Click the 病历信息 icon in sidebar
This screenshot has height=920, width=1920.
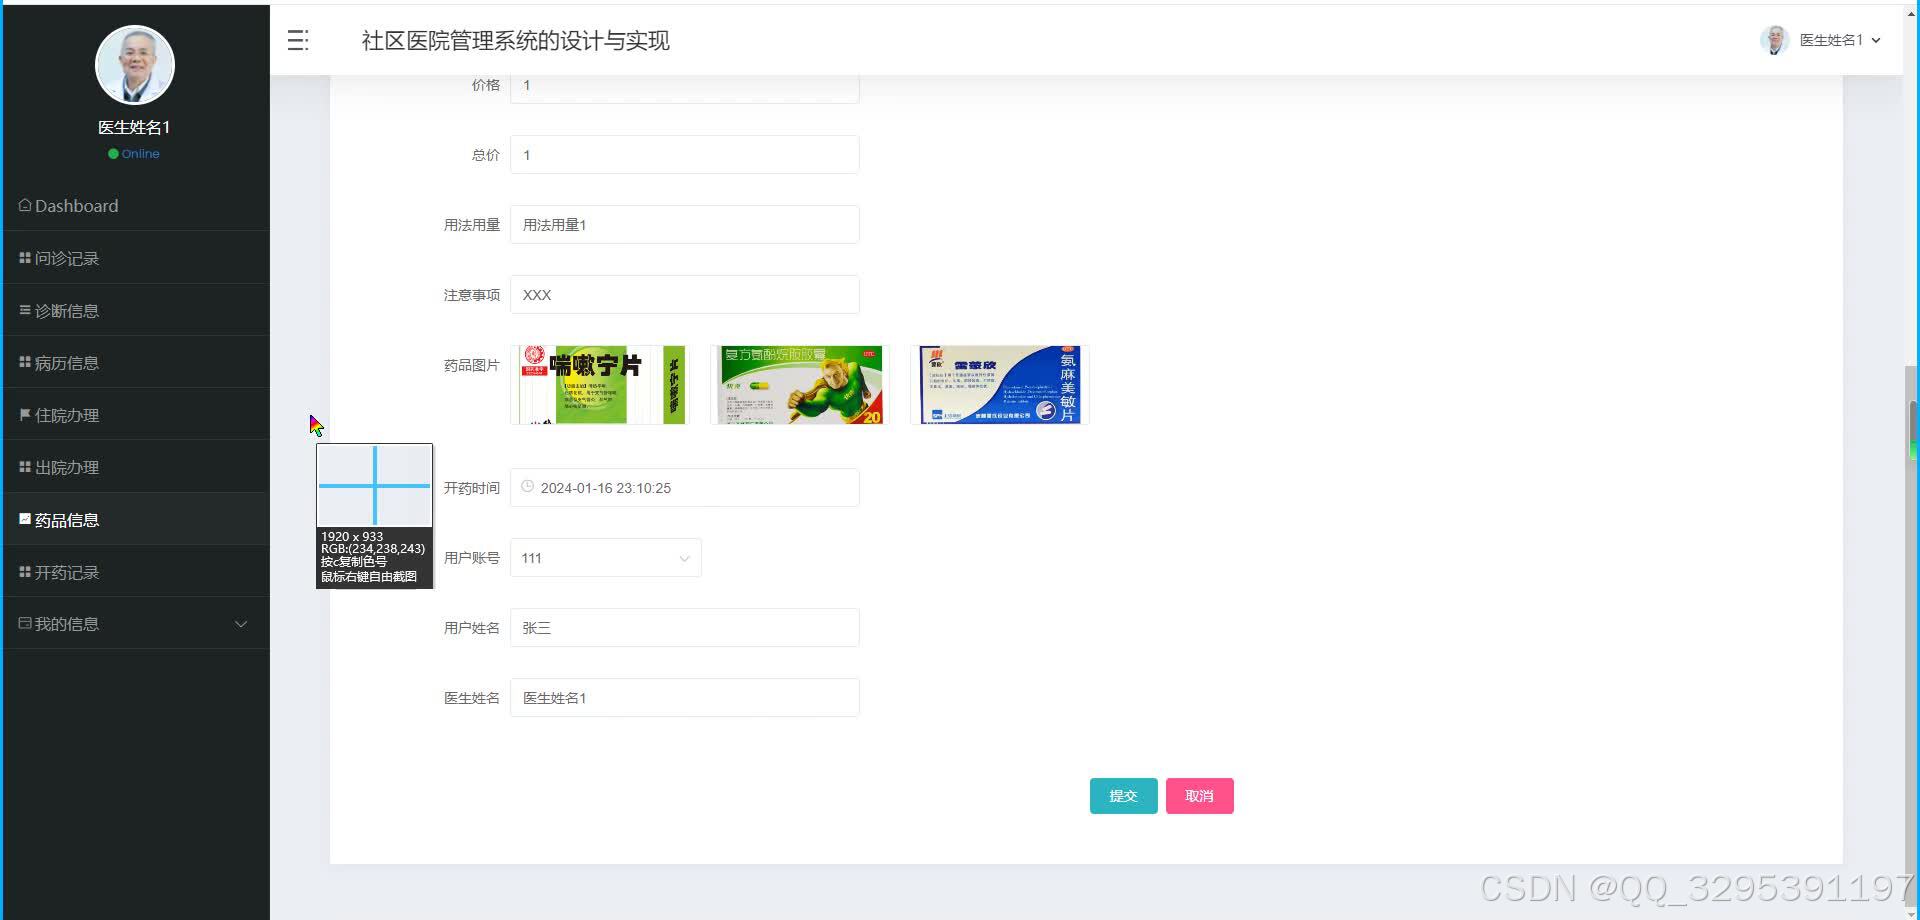[x=24, y=362]
